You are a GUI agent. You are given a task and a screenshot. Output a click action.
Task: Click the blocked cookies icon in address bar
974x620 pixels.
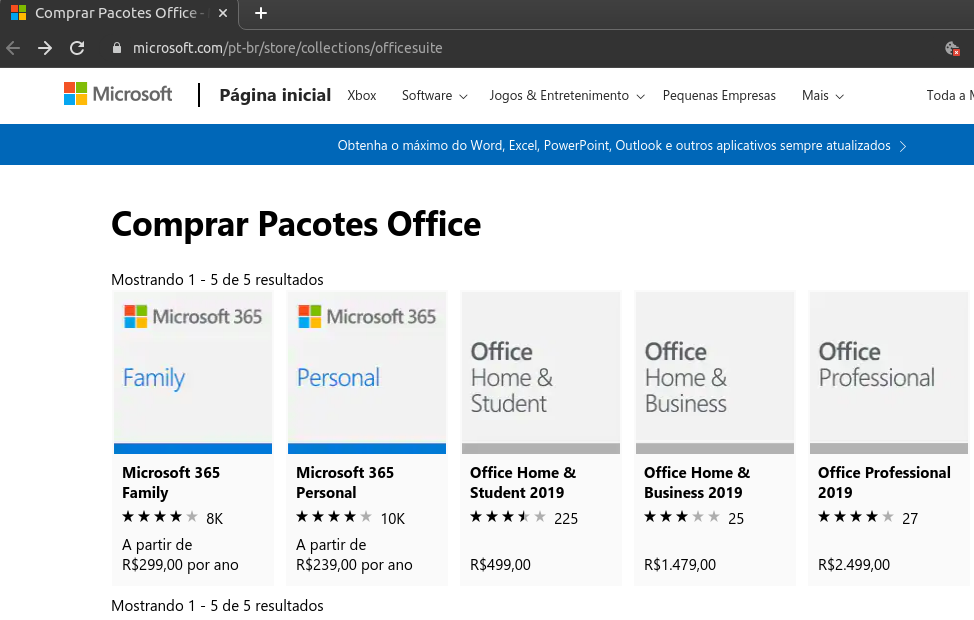(x=952, y=48)
